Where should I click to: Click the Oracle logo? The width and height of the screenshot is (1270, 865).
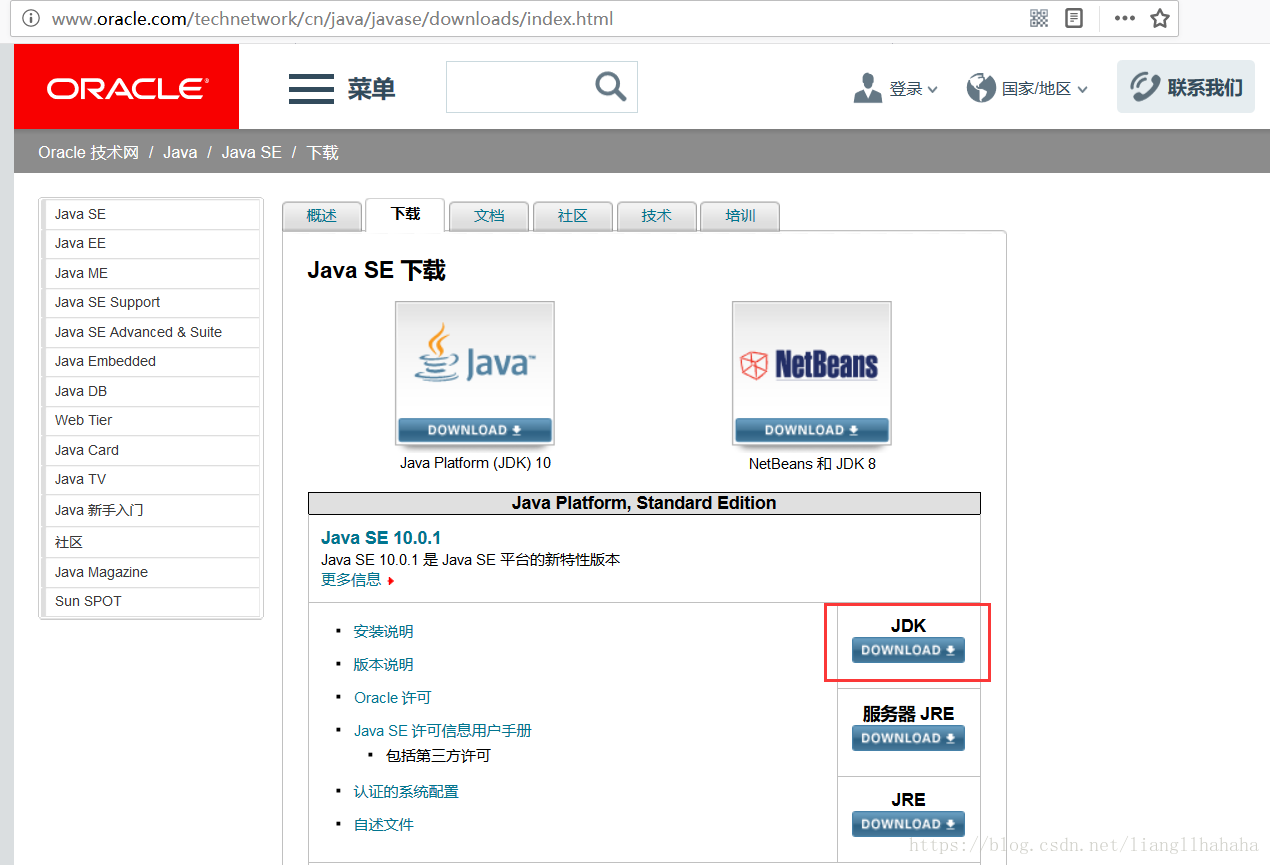(x=126, y=87)
